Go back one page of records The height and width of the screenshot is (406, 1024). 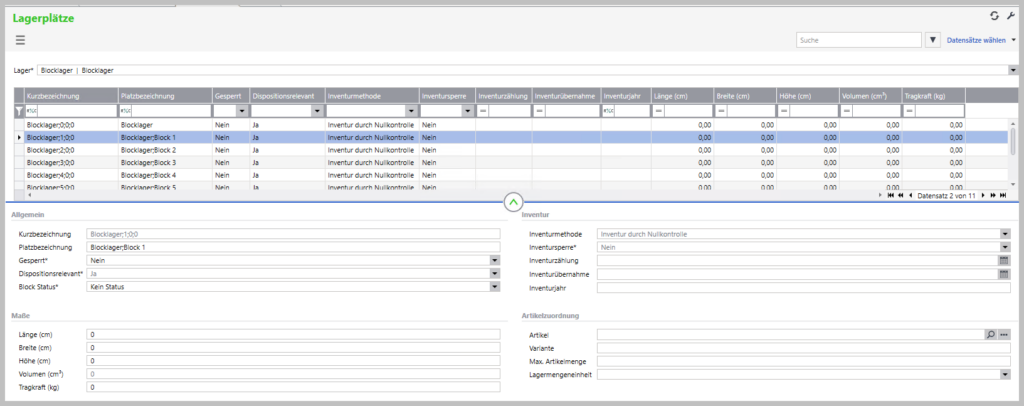(x=901, y=195)
